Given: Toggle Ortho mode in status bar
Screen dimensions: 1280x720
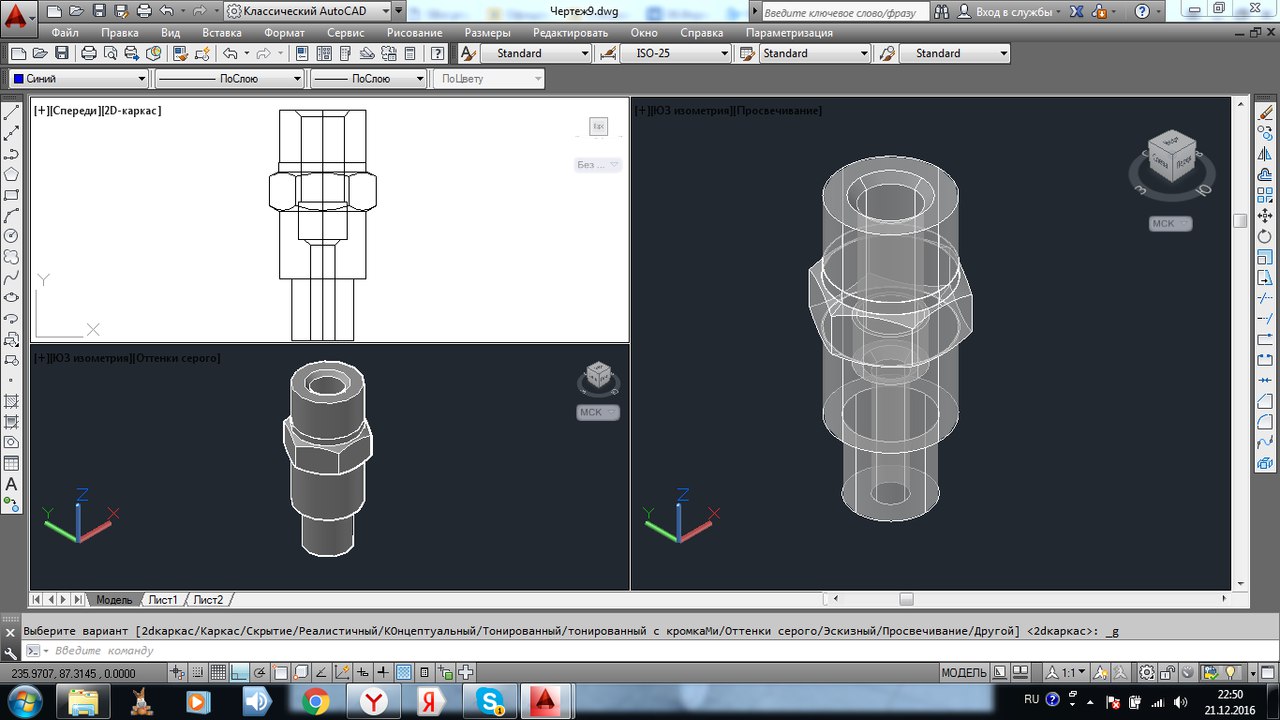Looking at the screenshot, I should coord(241,673).
